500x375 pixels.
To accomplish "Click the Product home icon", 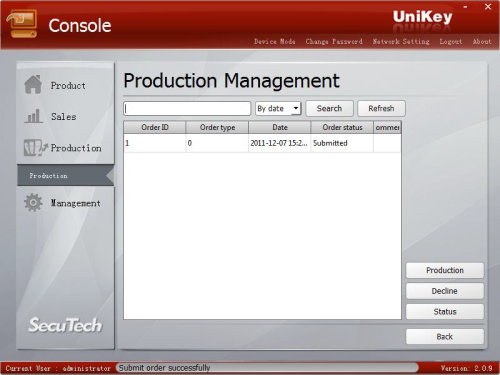I will pos(33,85).
